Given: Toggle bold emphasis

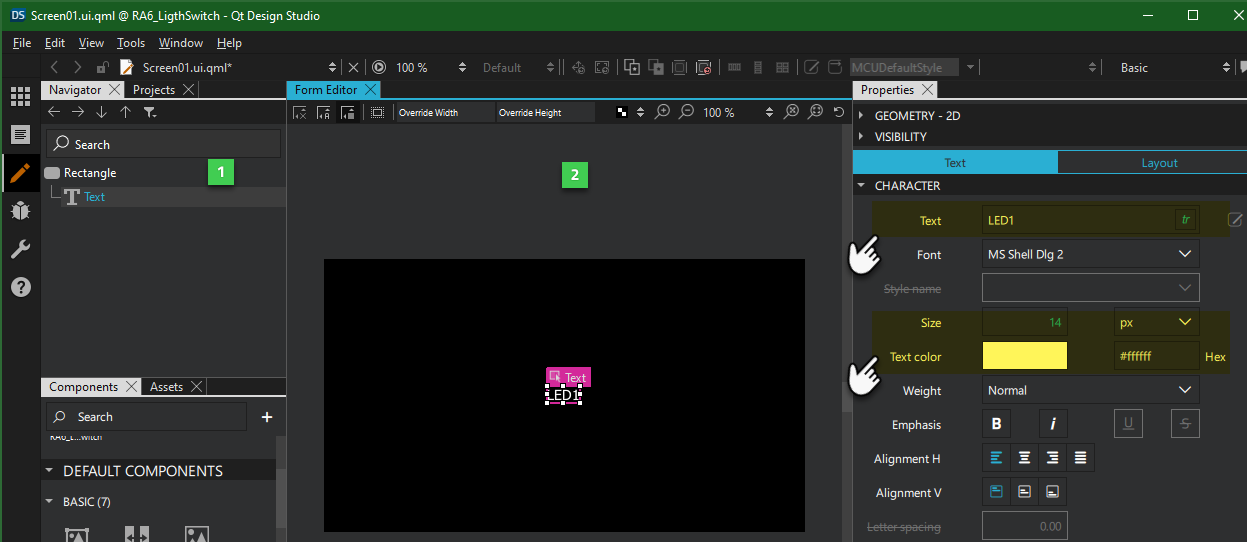Looking at the screenshot, I should [996, 425].
